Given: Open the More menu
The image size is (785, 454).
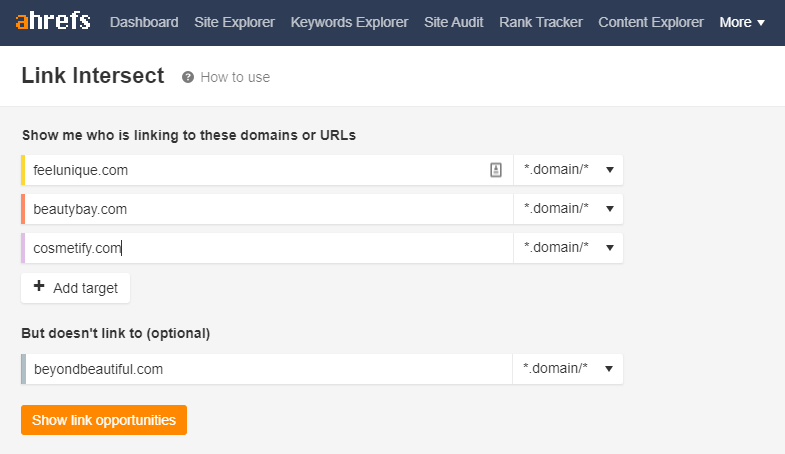Looking at the screenshot, I should pyautogui.click(x=742, y=22).
